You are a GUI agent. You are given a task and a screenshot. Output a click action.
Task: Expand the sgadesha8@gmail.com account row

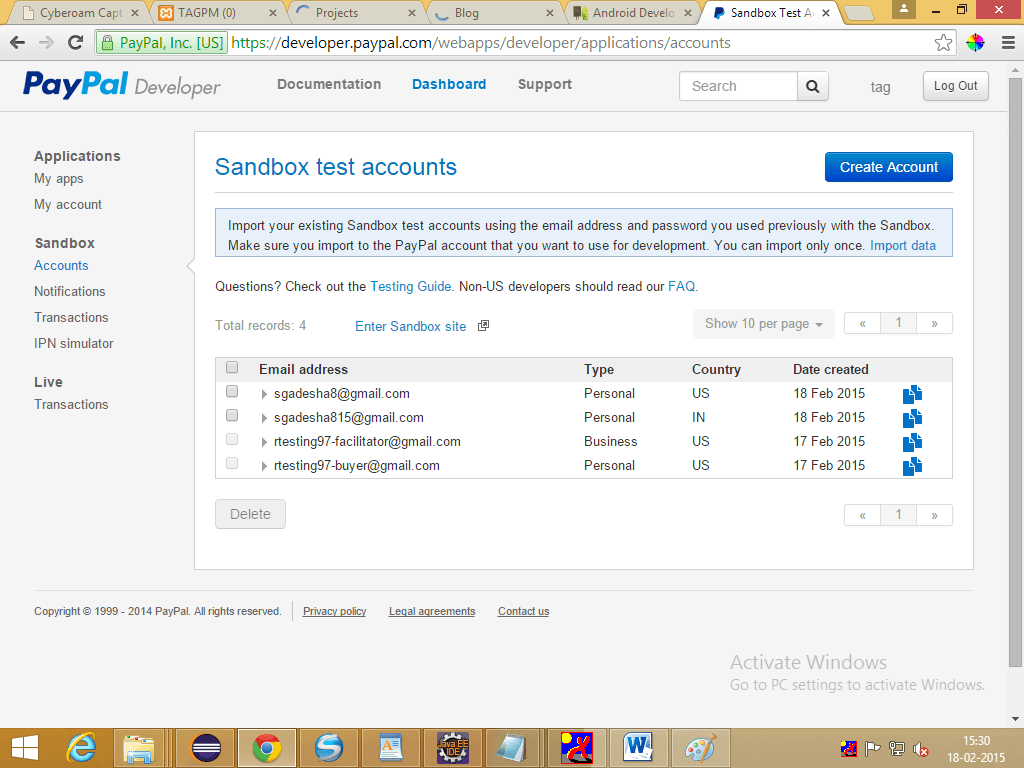tap(264, 394)
